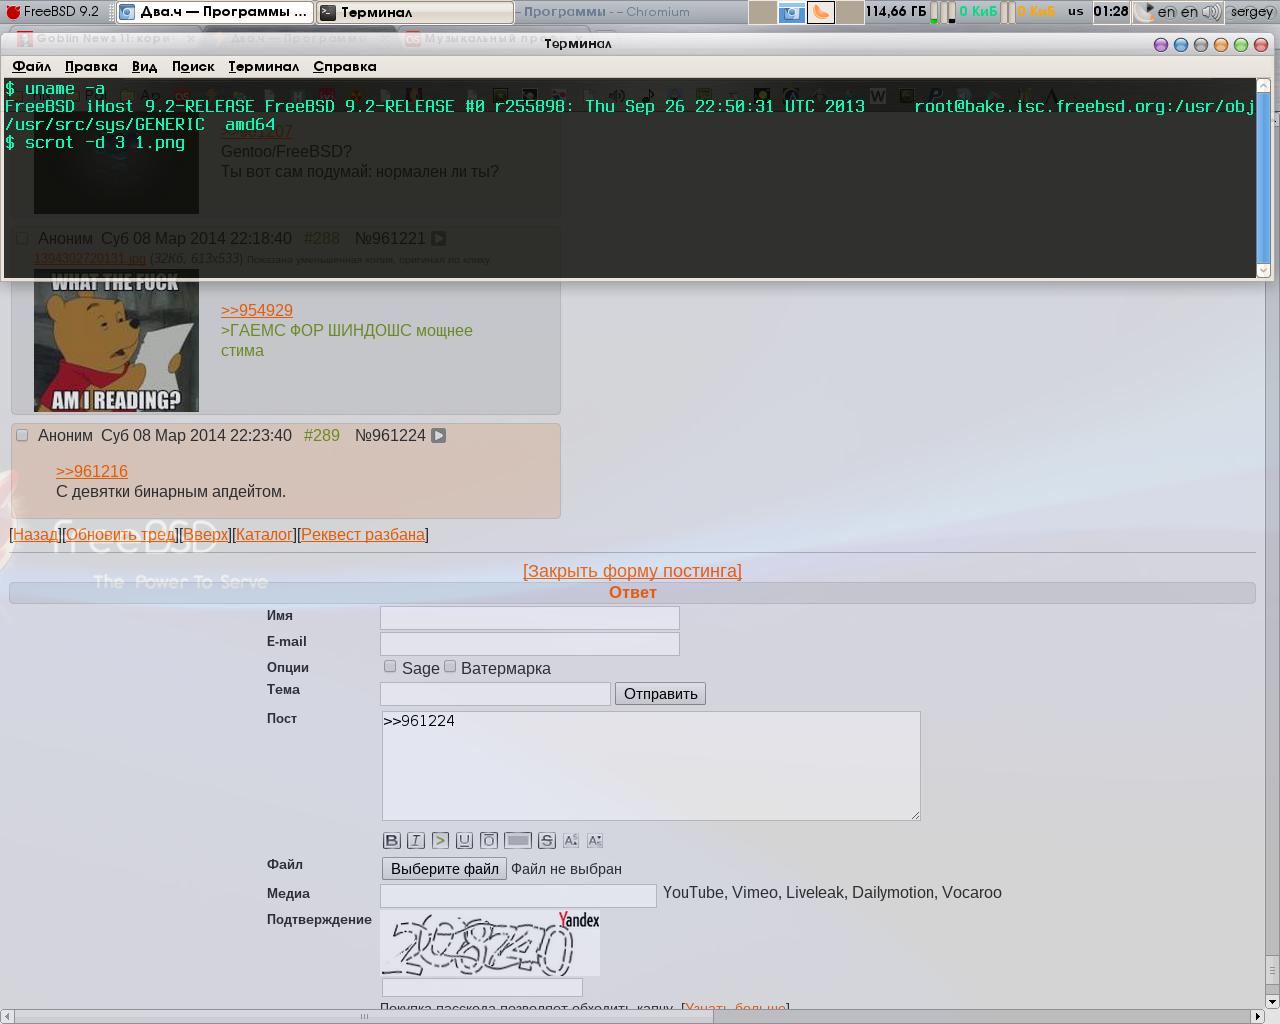Image resolution: width=1280 pixels, height=1024 pixels.
Task: Switch to Два.ч Chromium taskbar window
Action: pos(214,12)
